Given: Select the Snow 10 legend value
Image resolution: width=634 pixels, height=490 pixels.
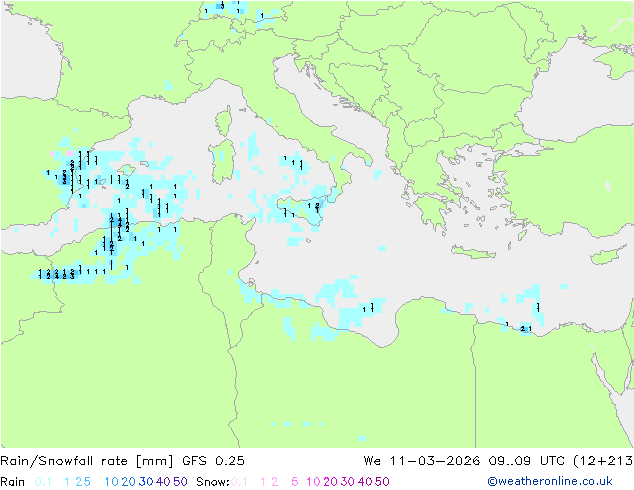Looking at the screenshot, I should click(313, 482).
